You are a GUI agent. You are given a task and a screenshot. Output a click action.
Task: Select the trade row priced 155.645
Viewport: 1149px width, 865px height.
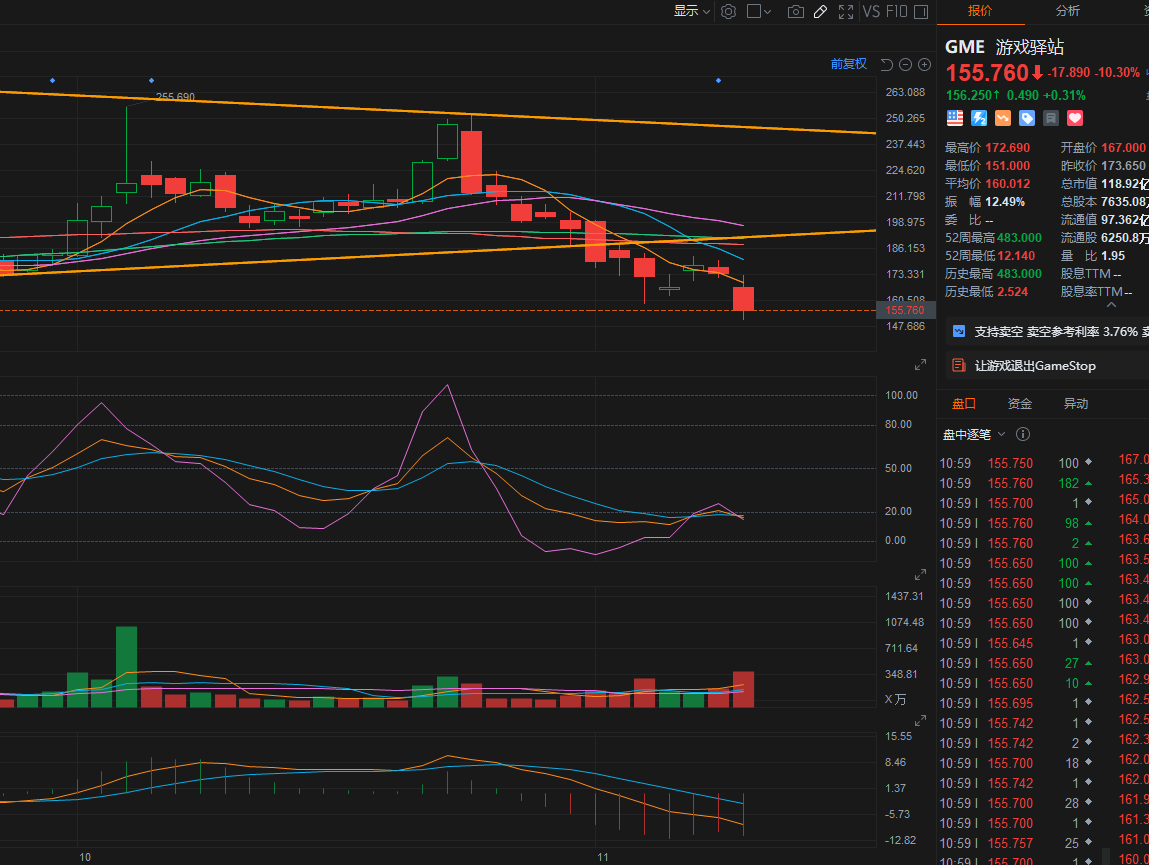pos(1016,643)
